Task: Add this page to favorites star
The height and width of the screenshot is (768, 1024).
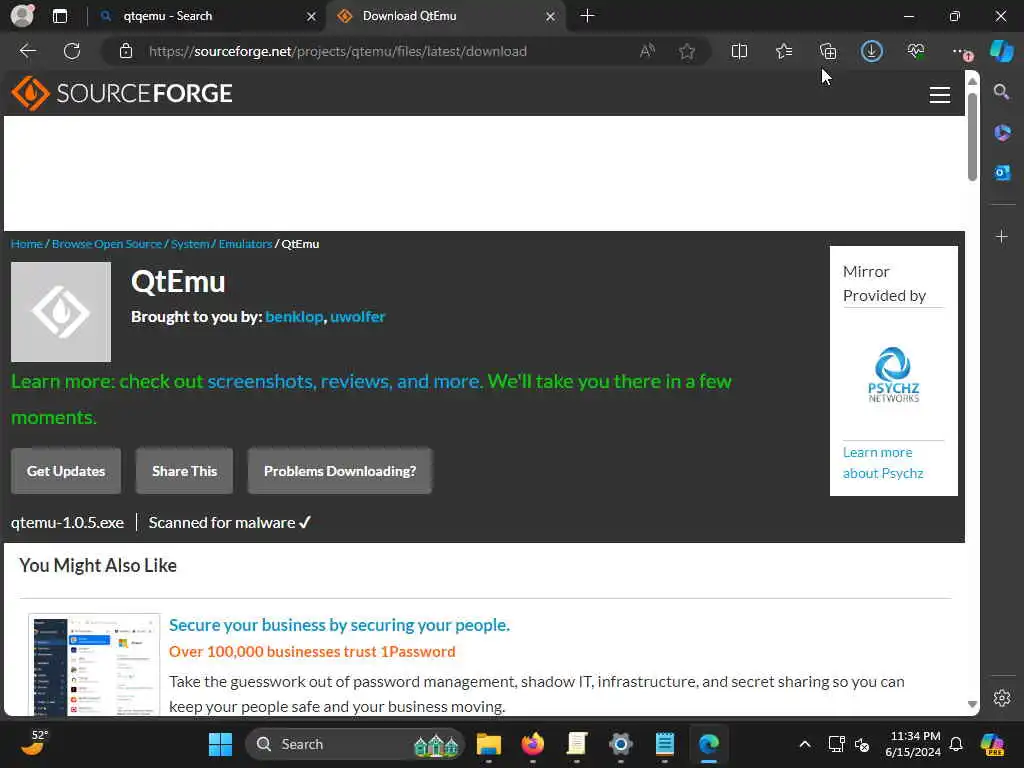Action: point(686,51)
